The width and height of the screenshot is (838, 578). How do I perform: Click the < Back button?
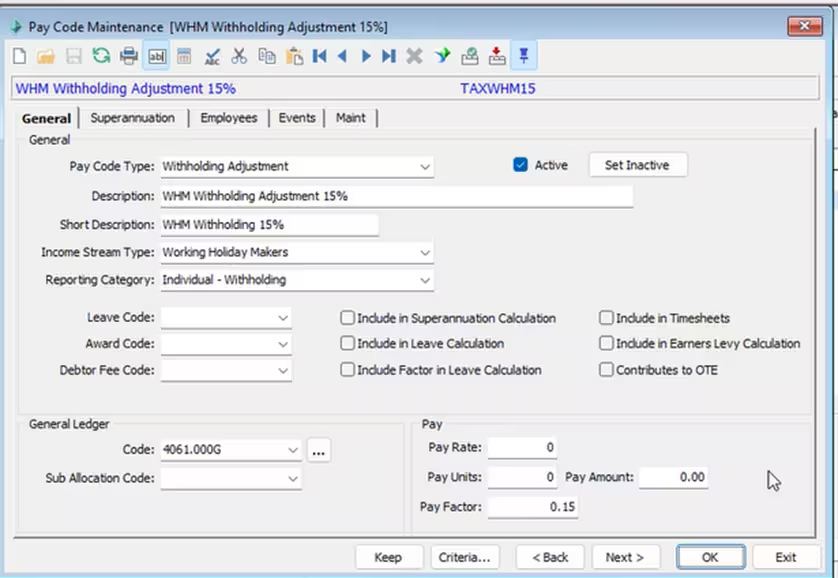[x=550, y=558]
